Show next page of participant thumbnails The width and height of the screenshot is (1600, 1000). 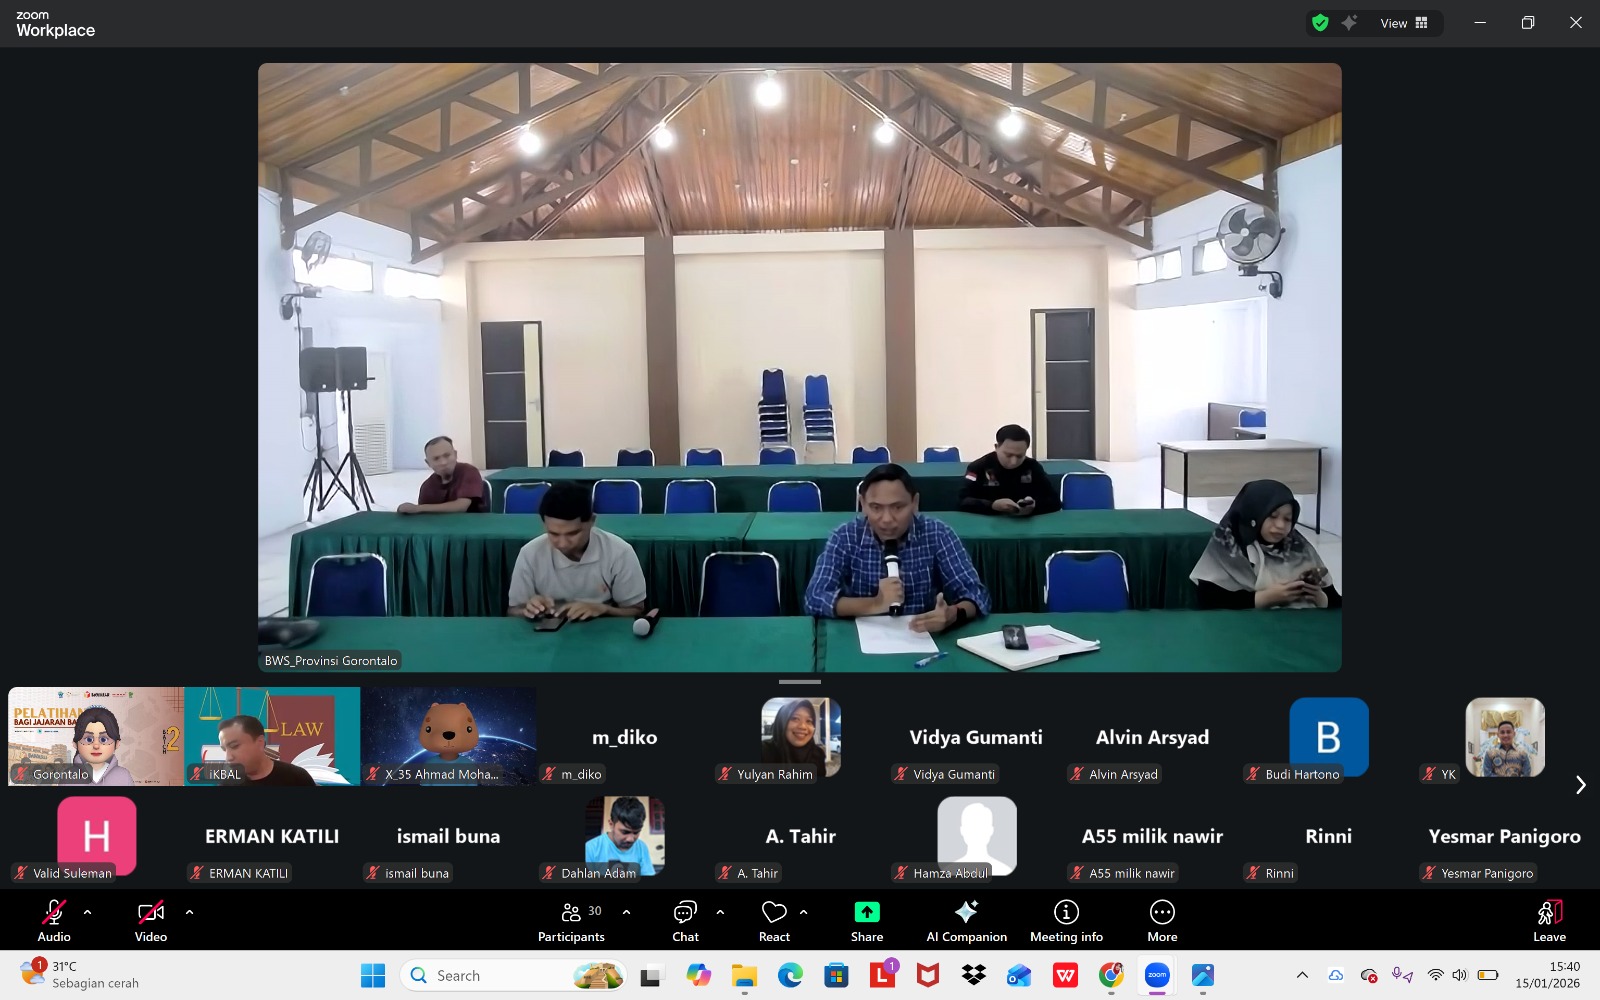pyautogui.click(x=1580, y=785)
